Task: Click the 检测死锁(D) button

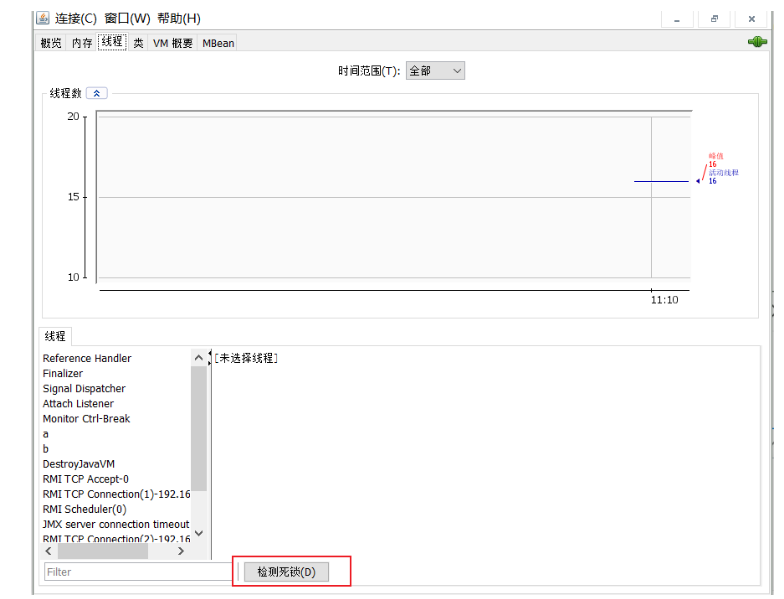Action: 286,572
